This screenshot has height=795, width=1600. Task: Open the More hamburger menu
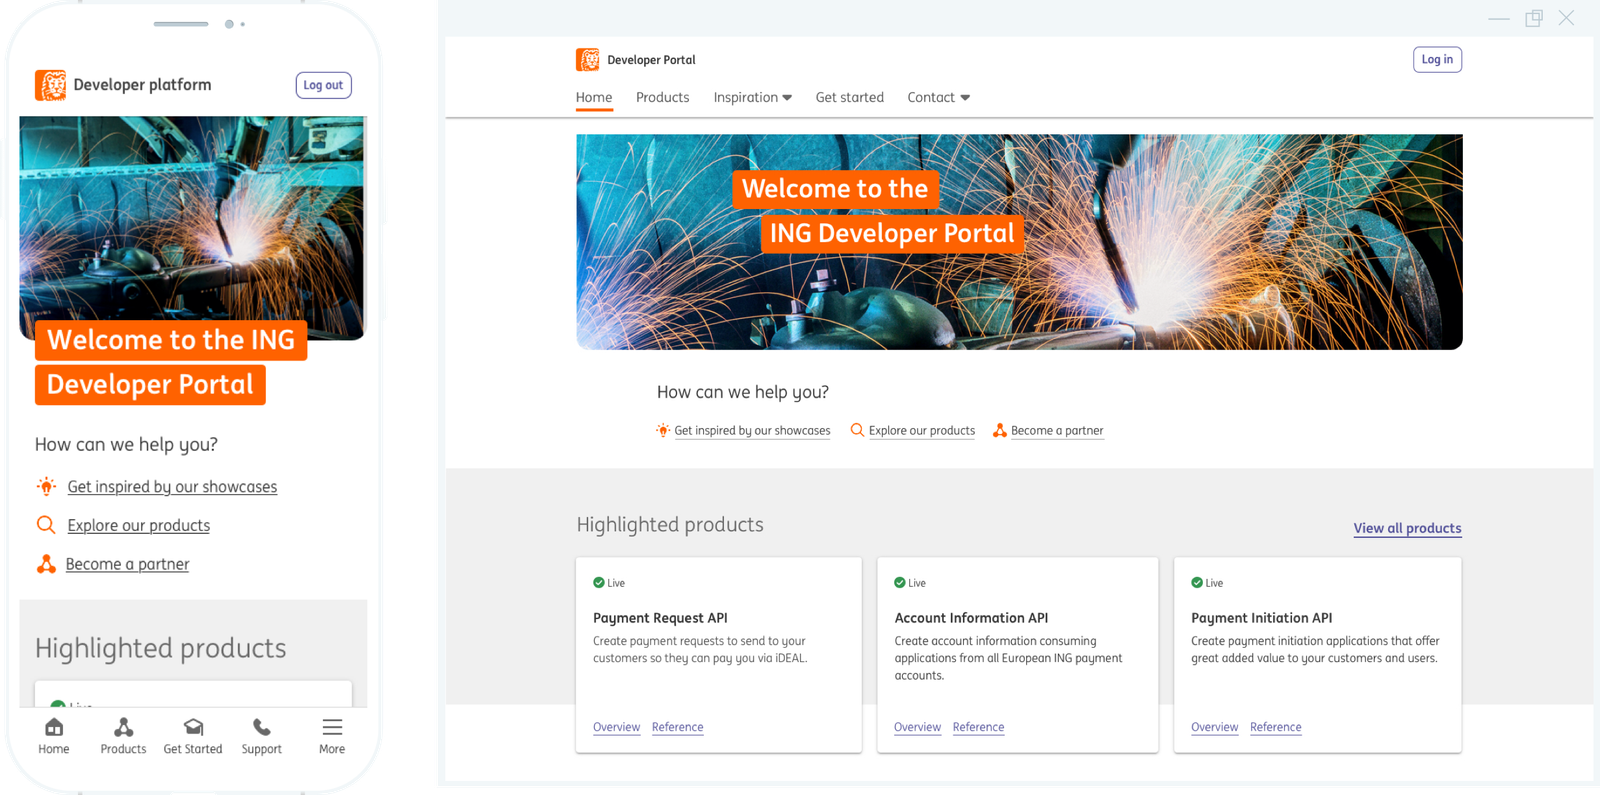tap(332, 728)
